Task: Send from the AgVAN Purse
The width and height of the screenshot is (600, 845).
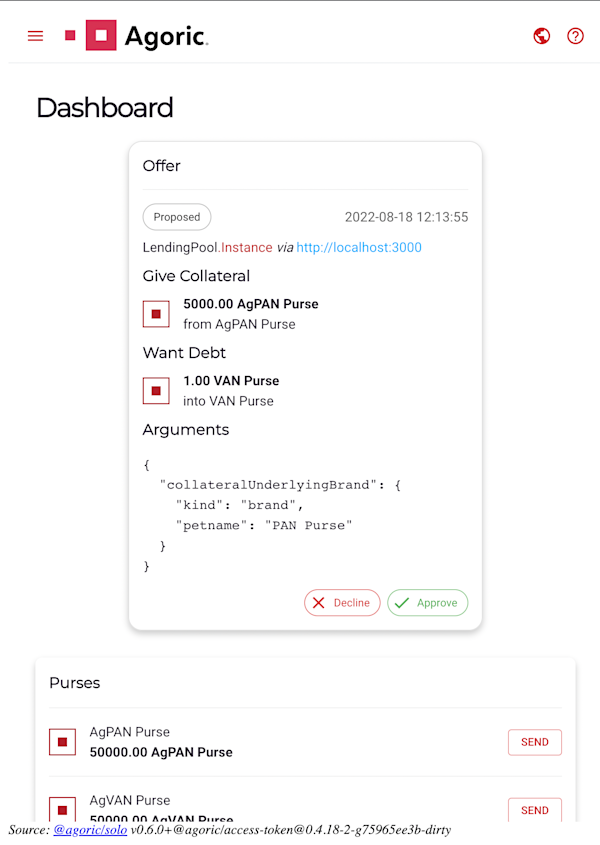Action: 535,809
